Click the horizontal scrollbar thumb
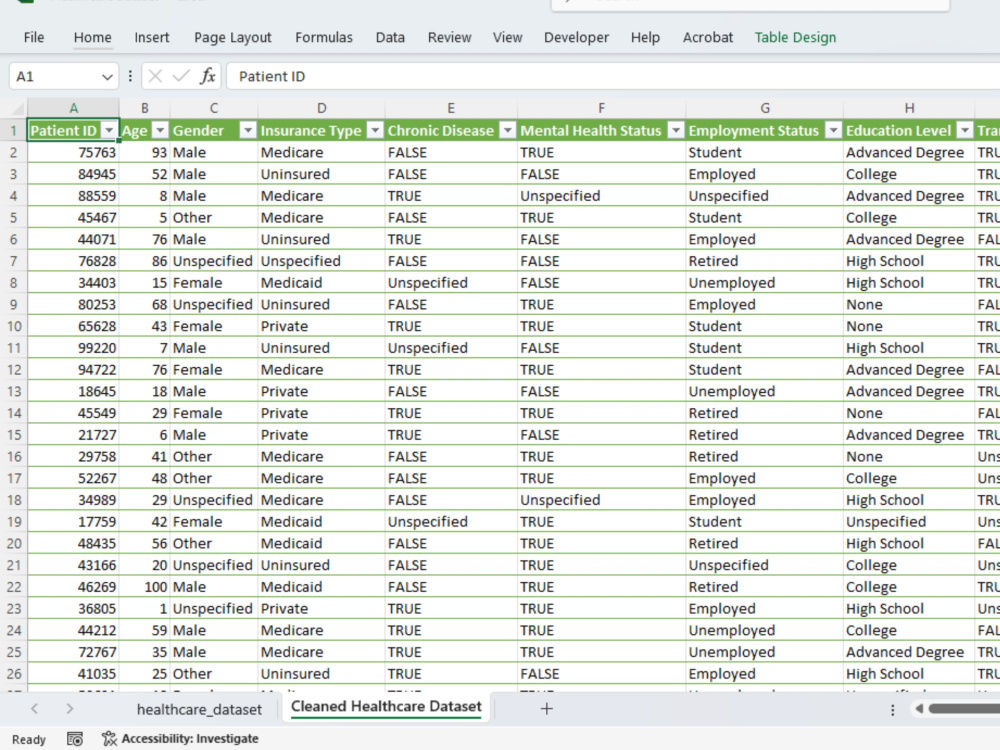The width and height of the screenshot is (1000, 750). pos(964,709)
